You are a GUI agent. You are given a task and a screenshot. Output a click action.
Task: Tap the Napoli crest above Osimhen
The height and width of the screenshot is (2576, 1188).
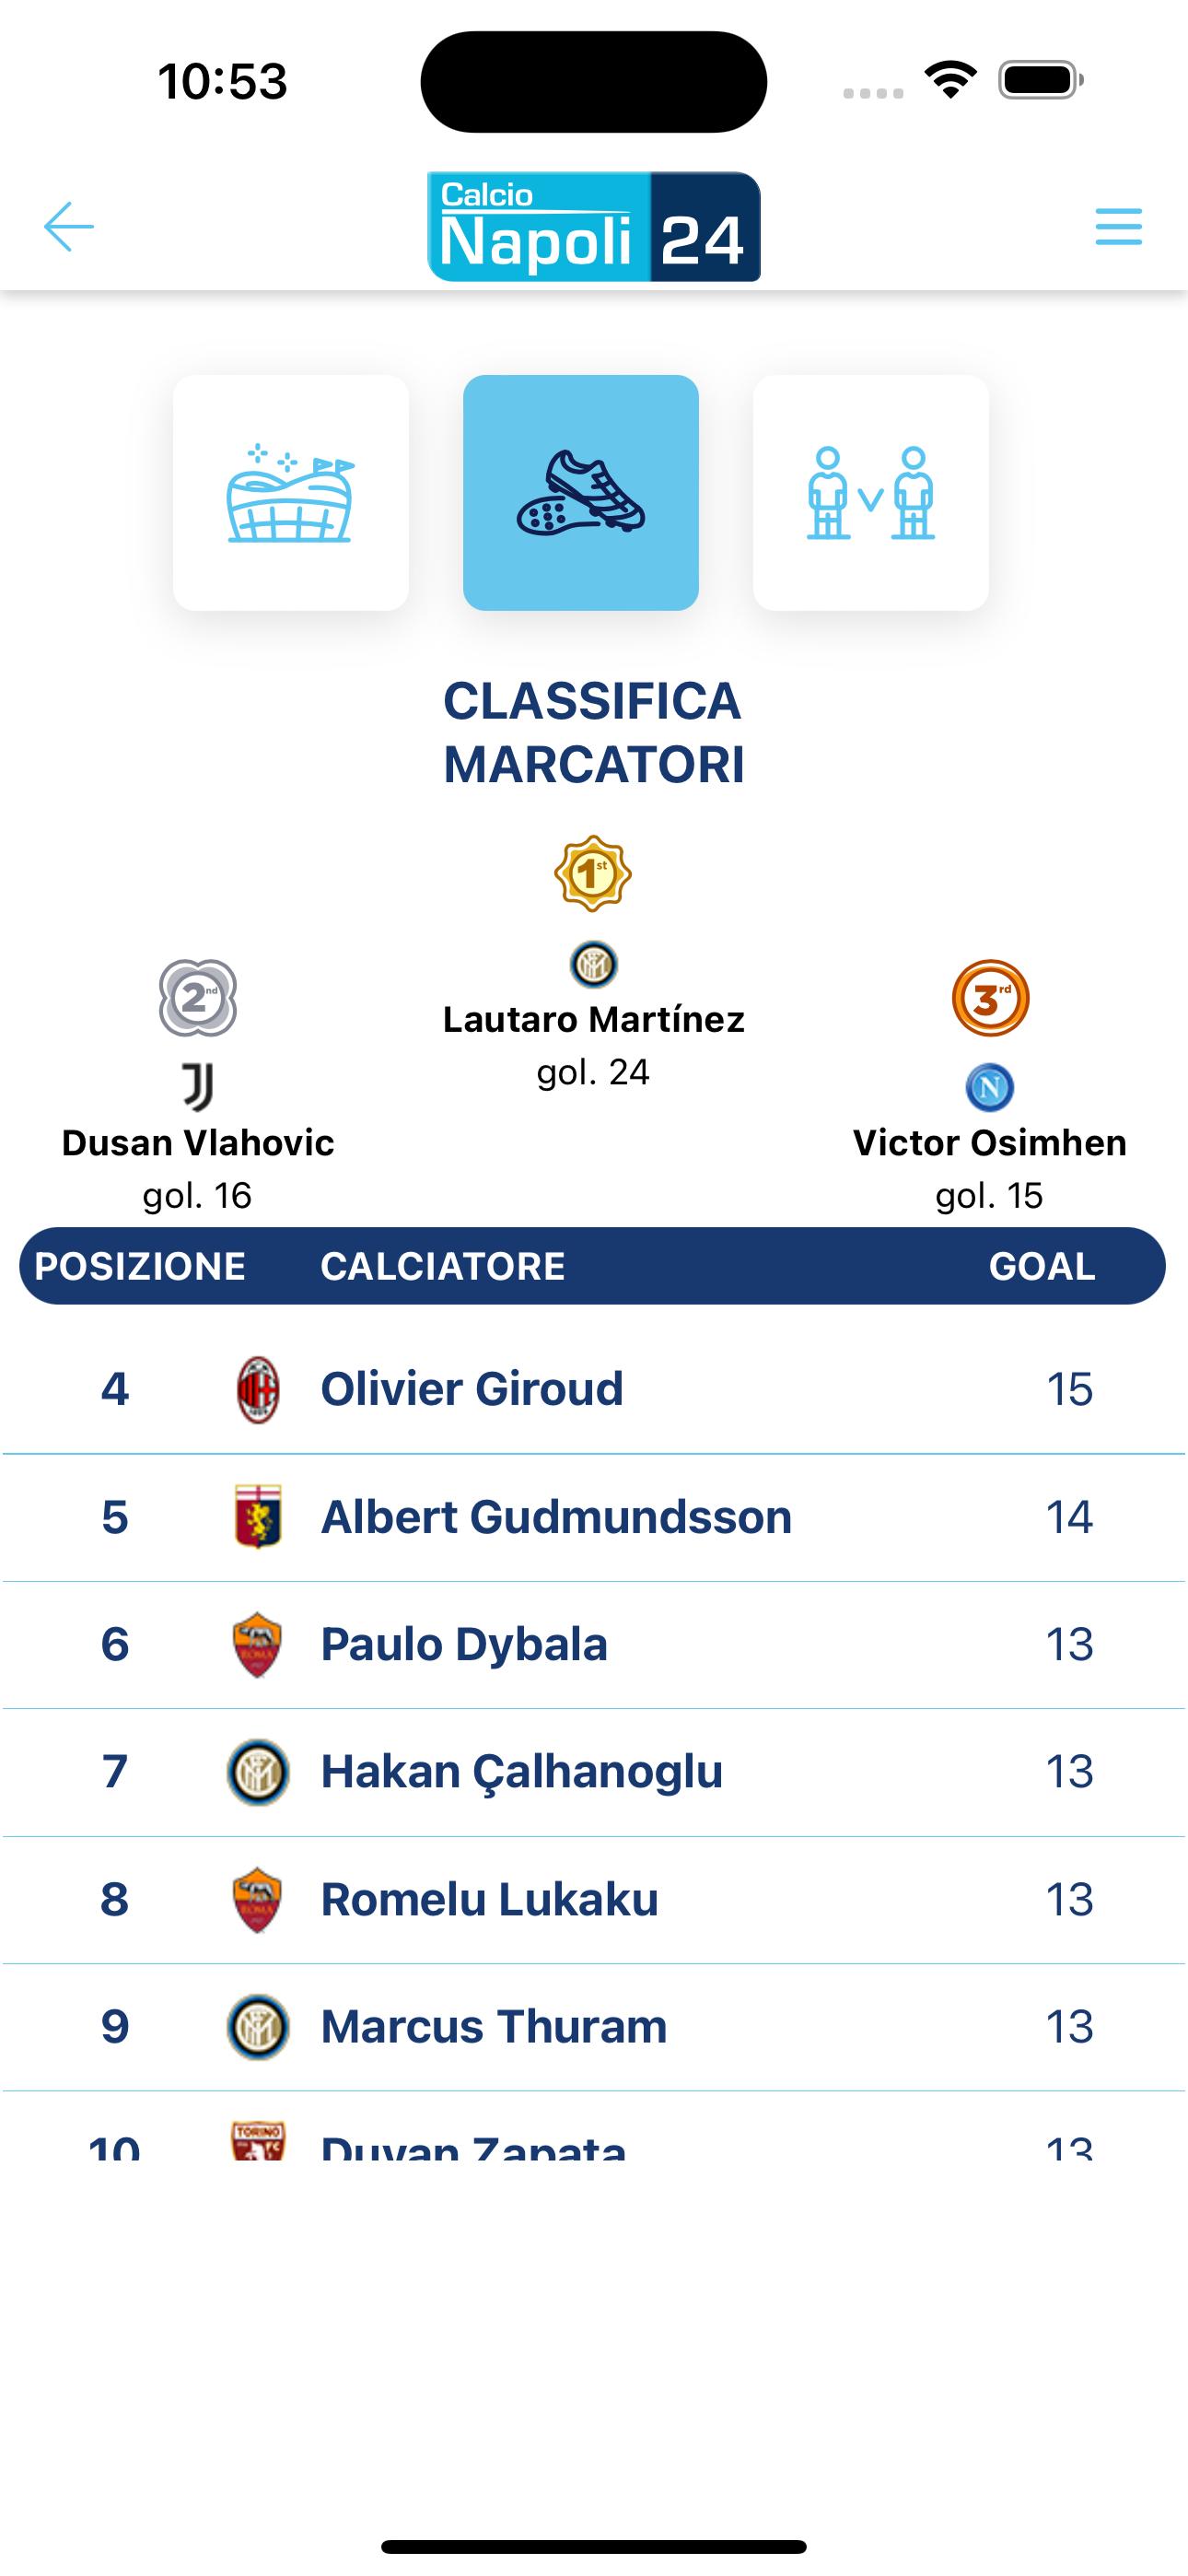tap(990, 1087)
